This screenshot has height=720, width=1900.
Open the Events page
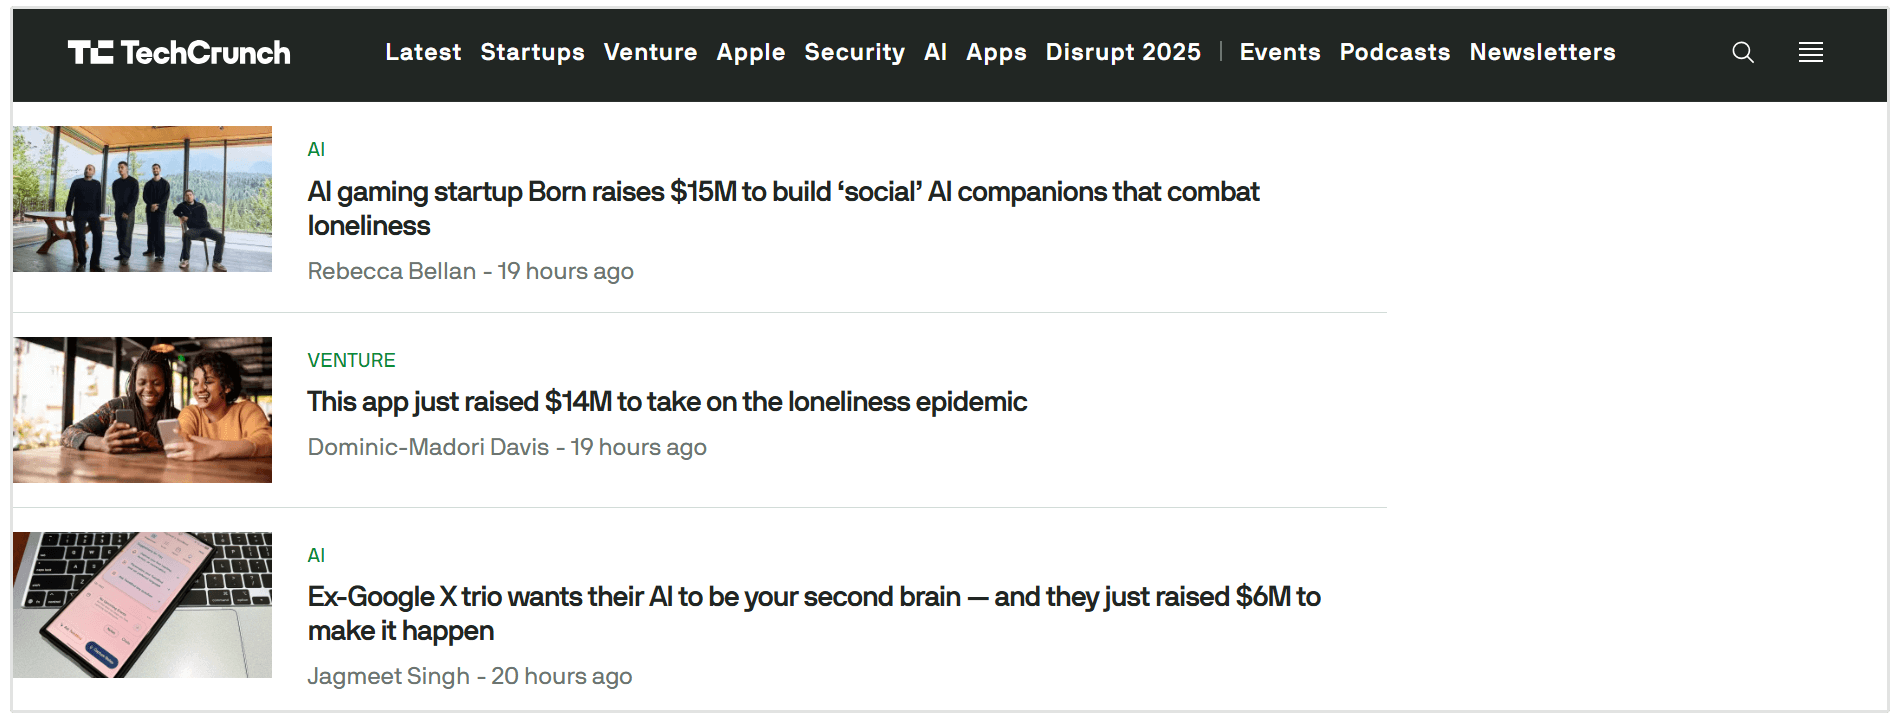[1280, 52]
